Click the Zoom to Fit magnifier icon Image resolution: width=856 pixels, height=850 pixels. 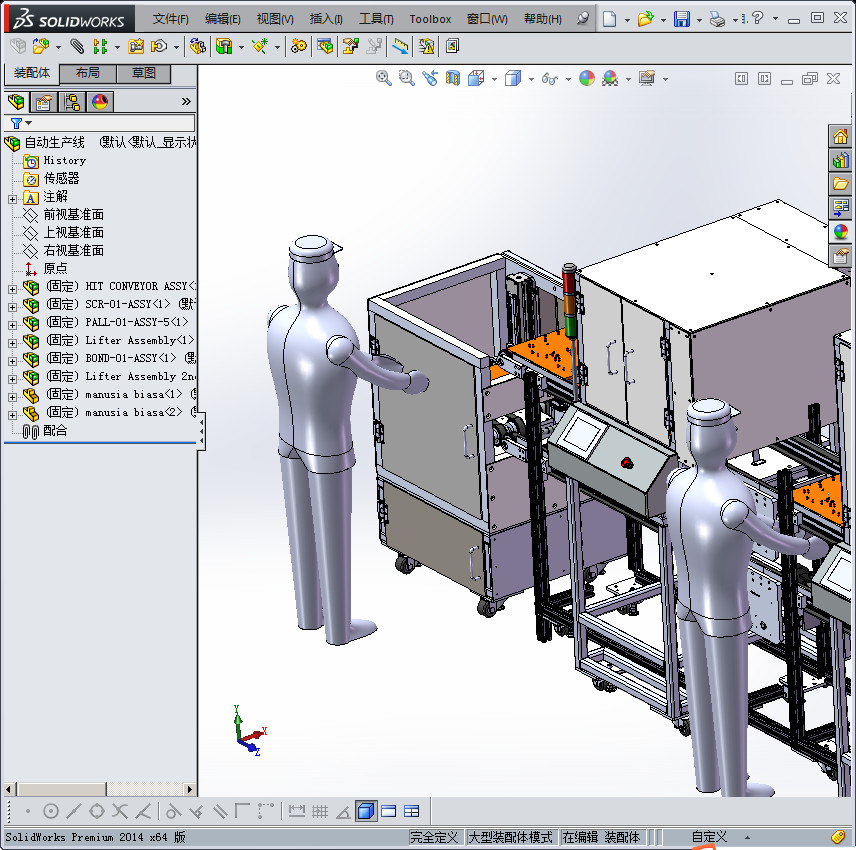click(384, 78)
